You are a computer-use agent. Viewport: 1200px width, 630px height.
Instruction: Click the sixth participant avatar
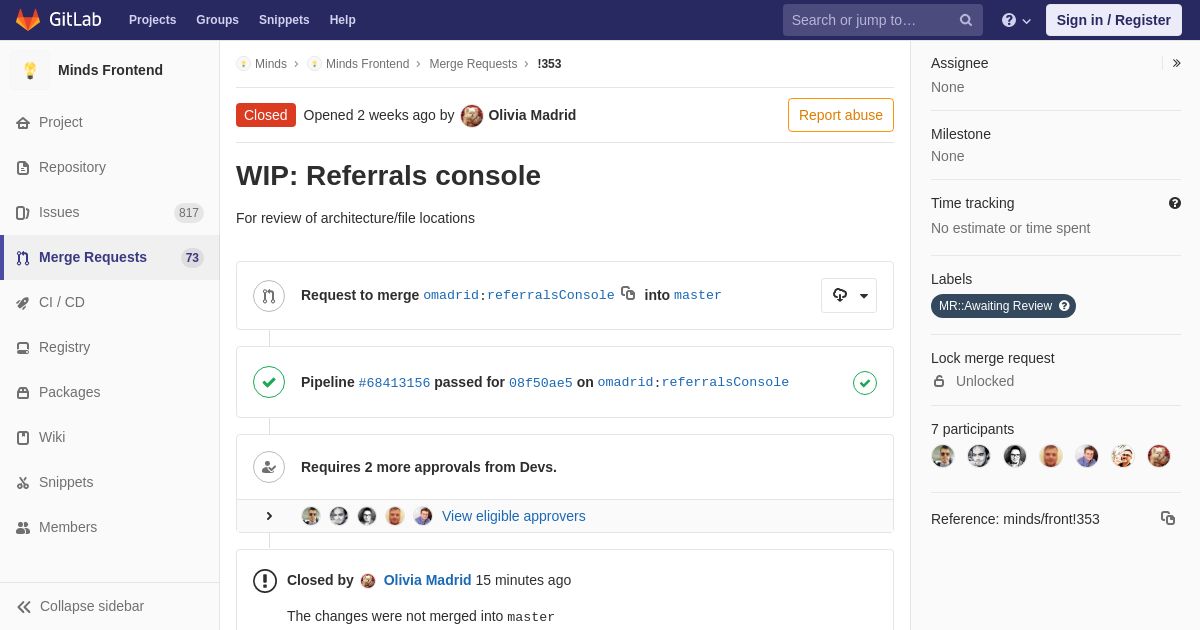1123,456
